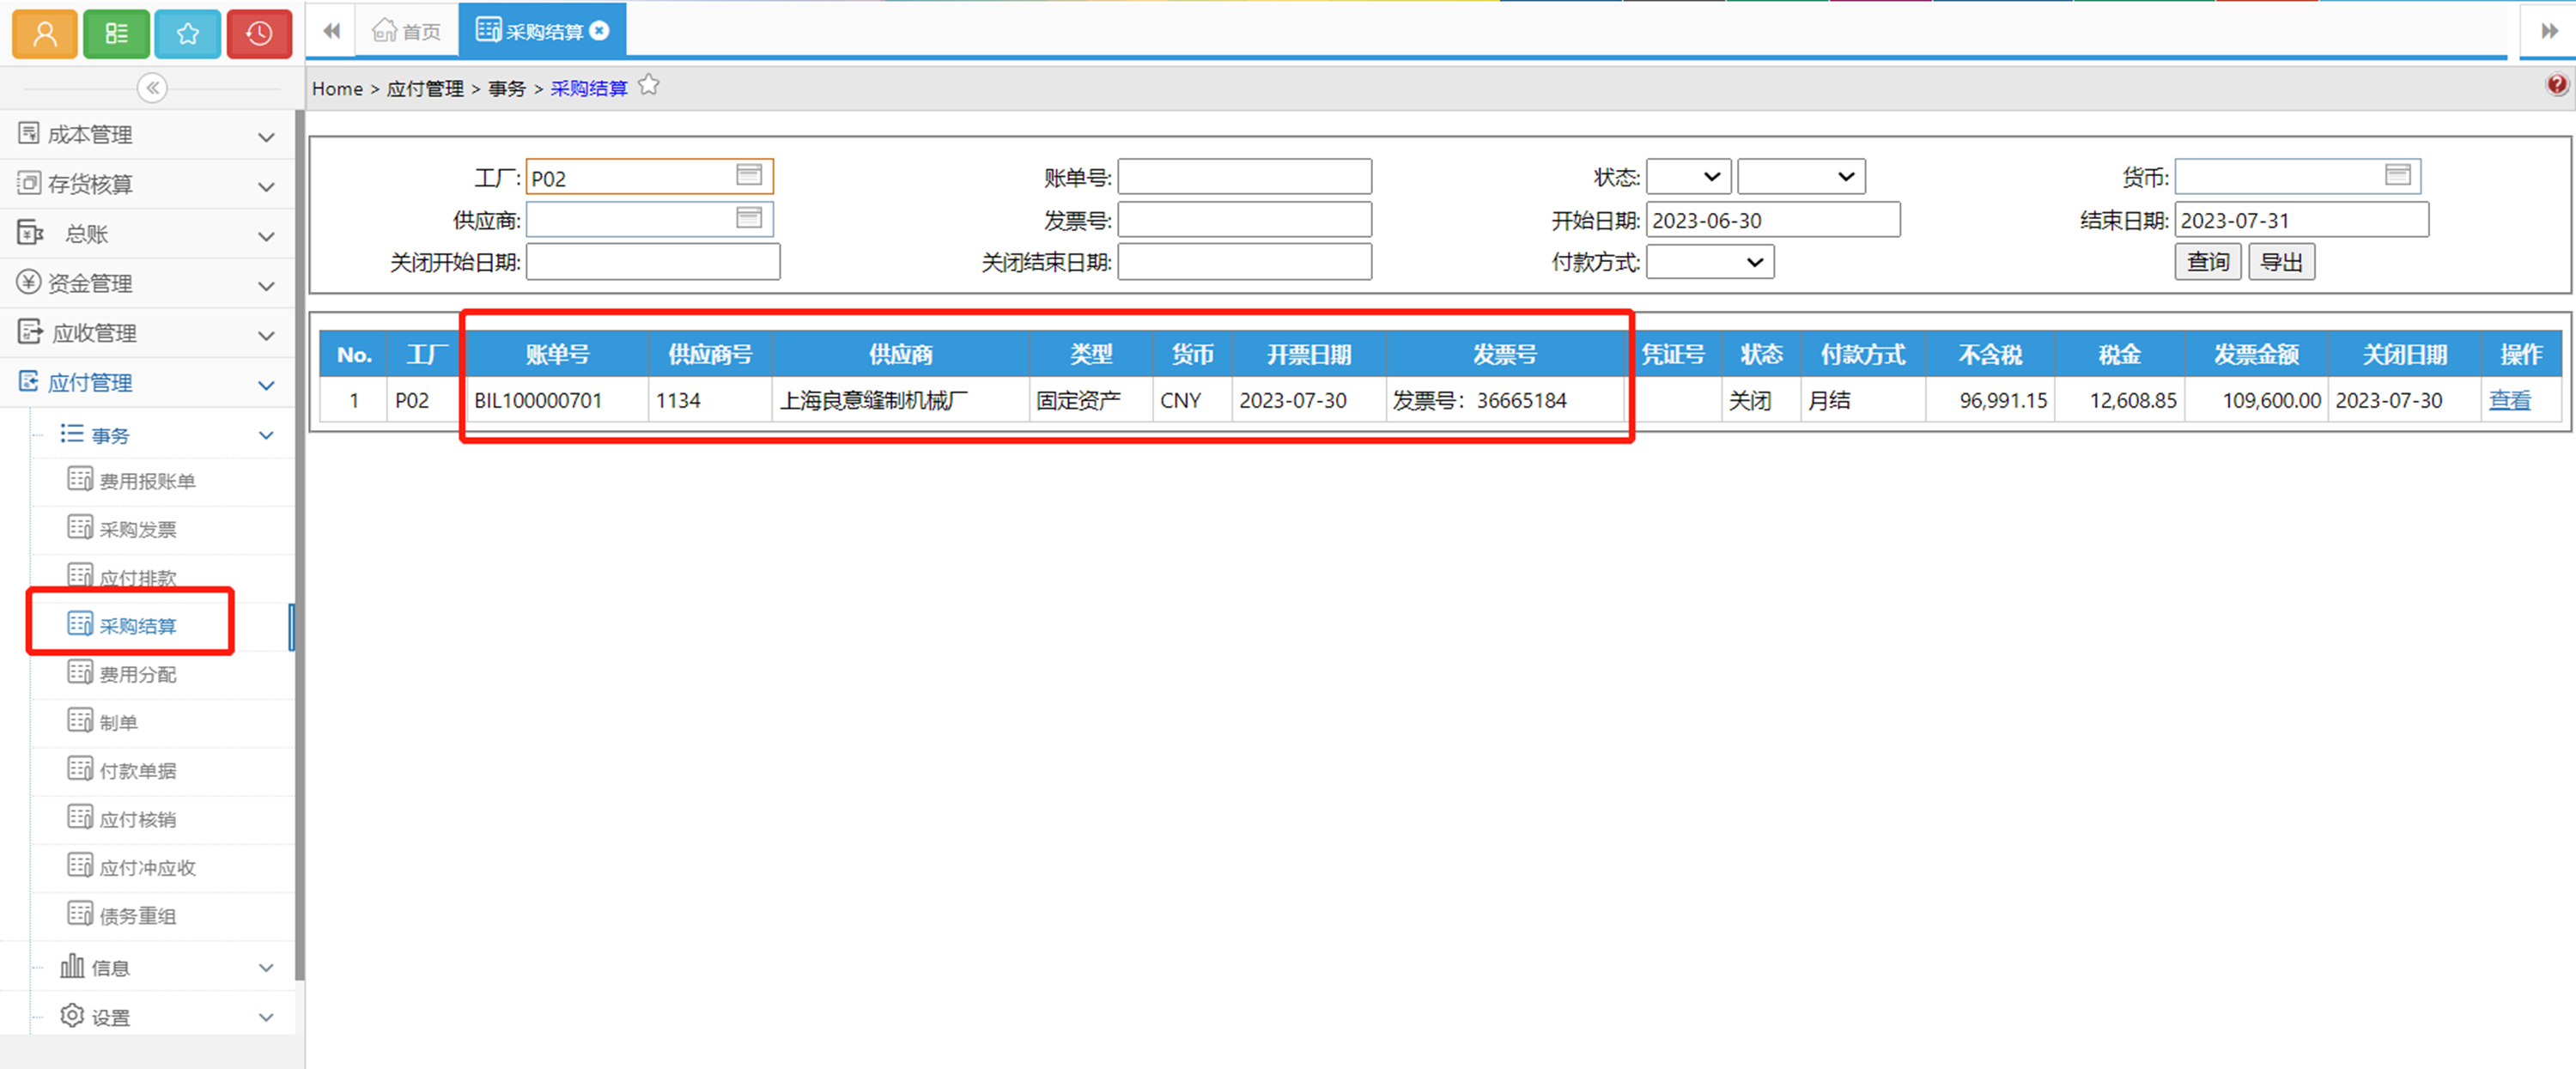Screen dimensions: 2576x1069
Task: Click the 导出 button
Action: click(2282, 262)
